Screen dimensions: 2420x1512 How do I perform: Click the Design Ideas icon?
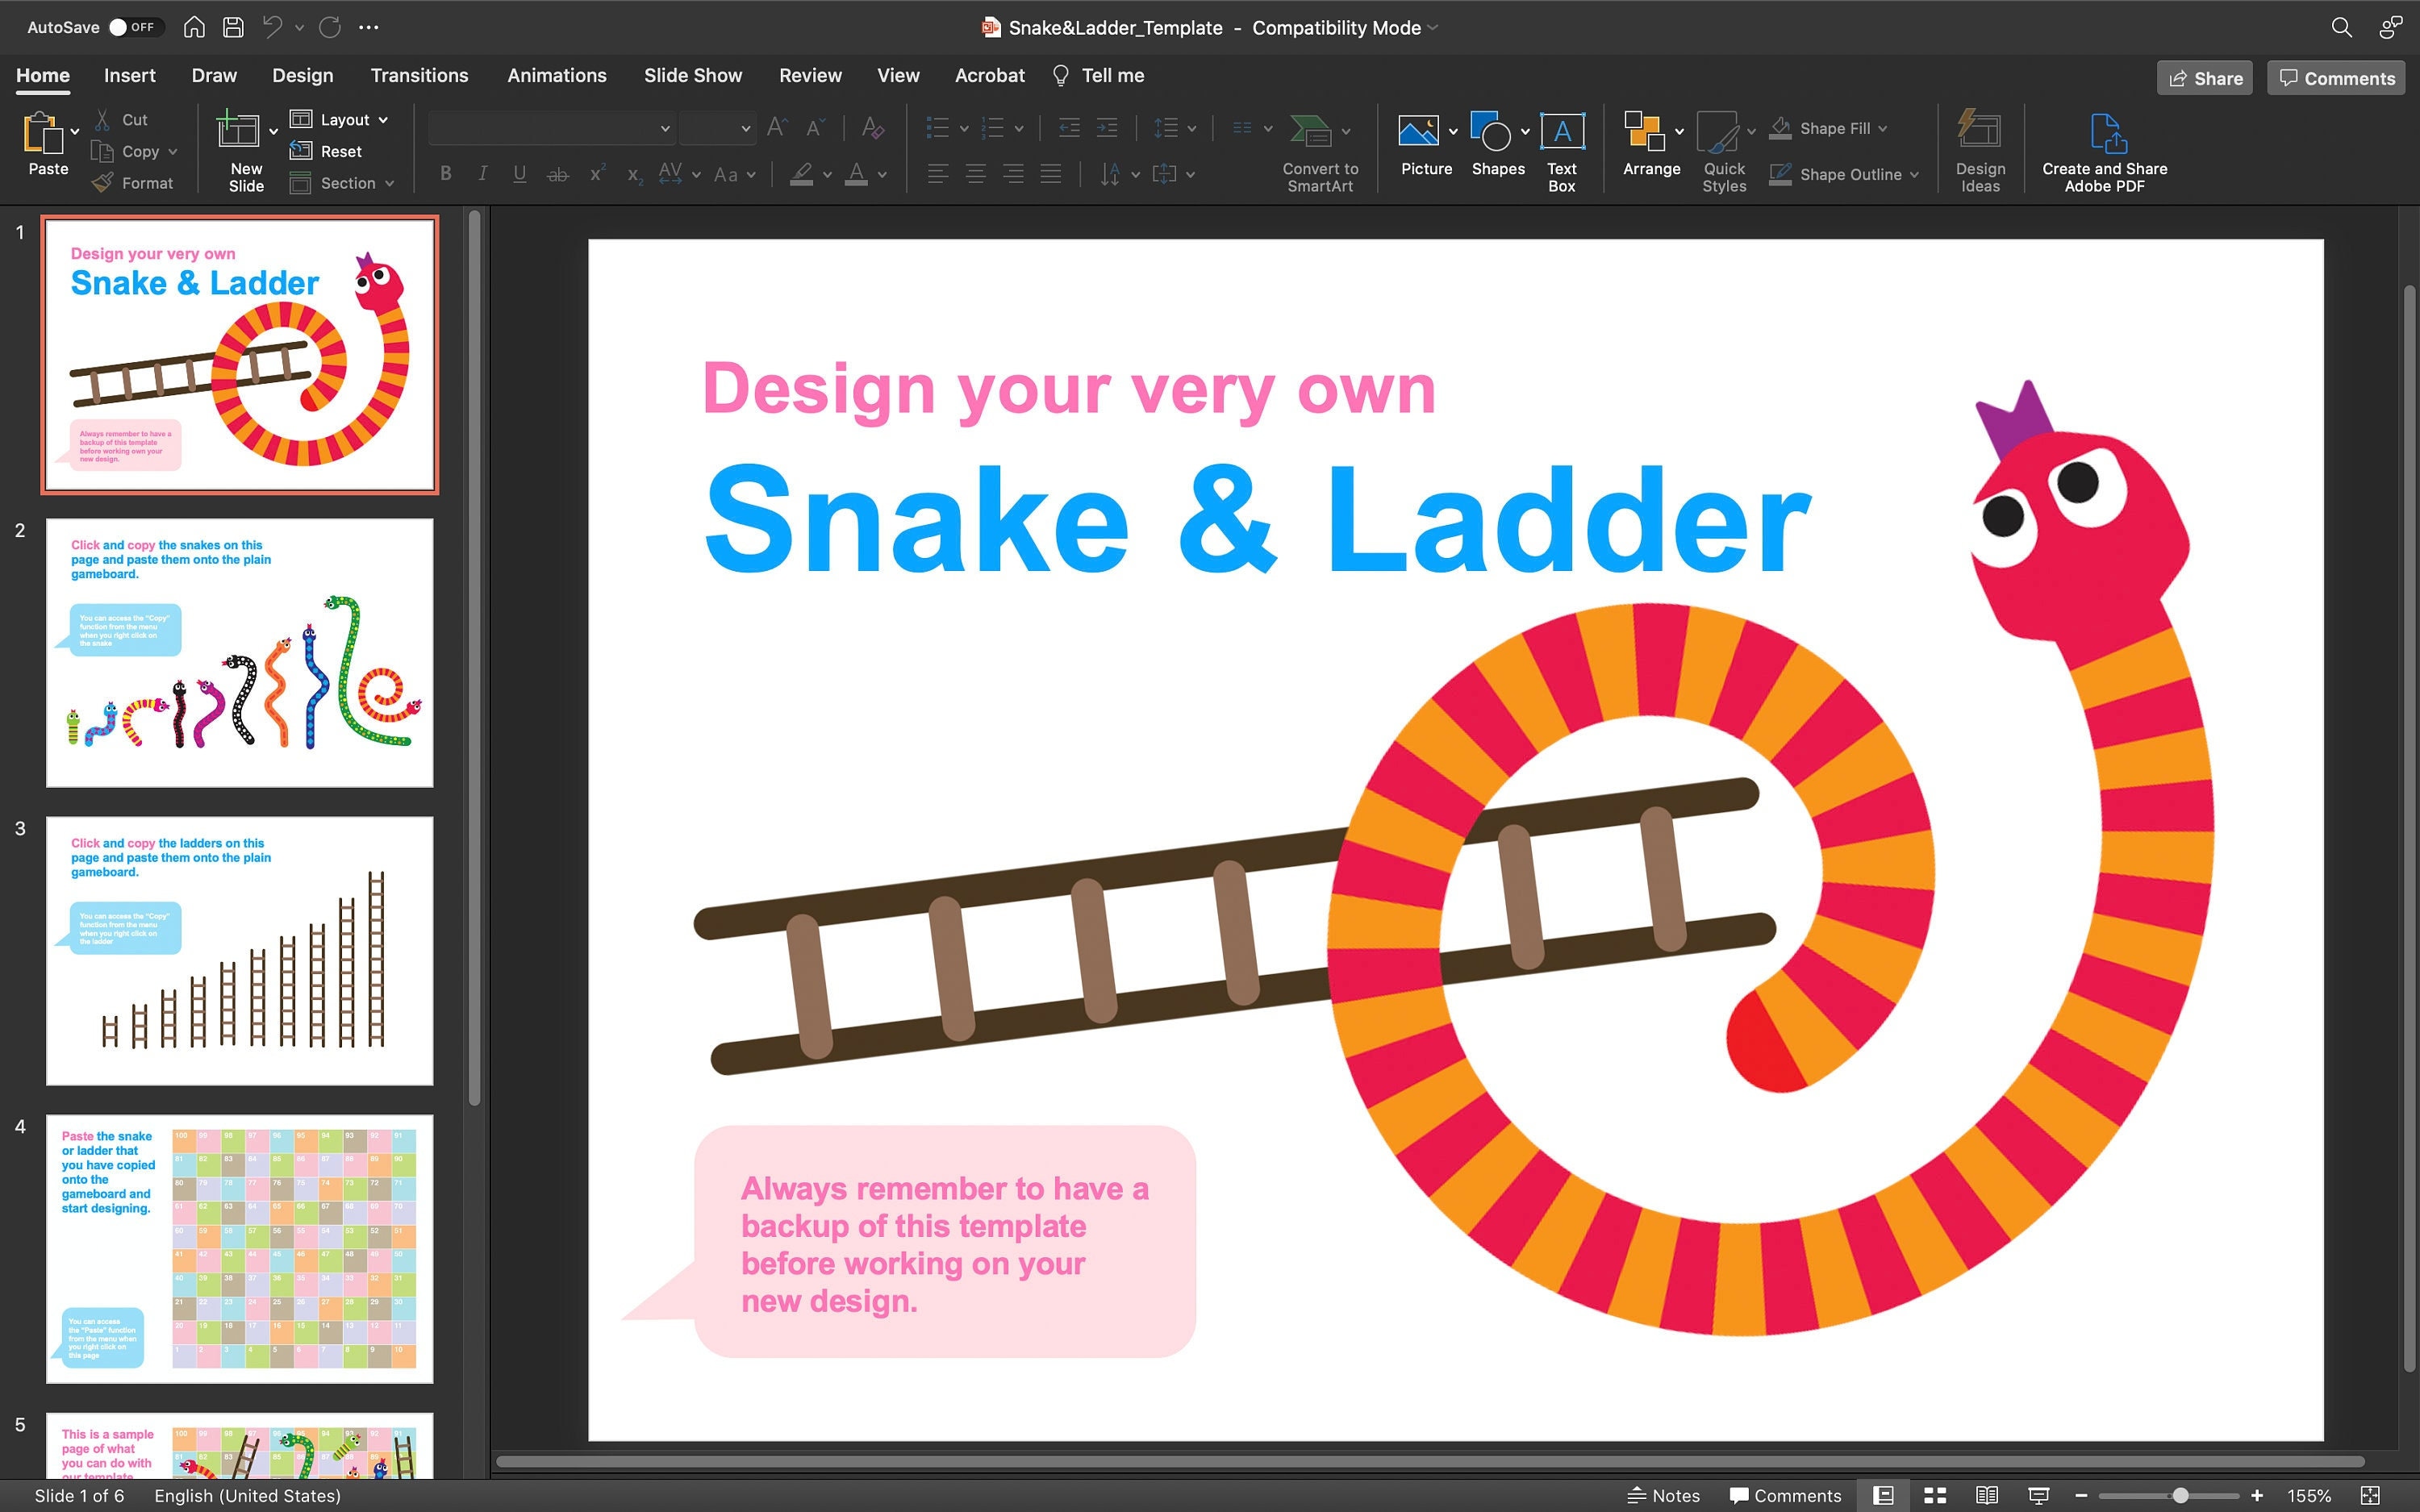[1979, 131]
